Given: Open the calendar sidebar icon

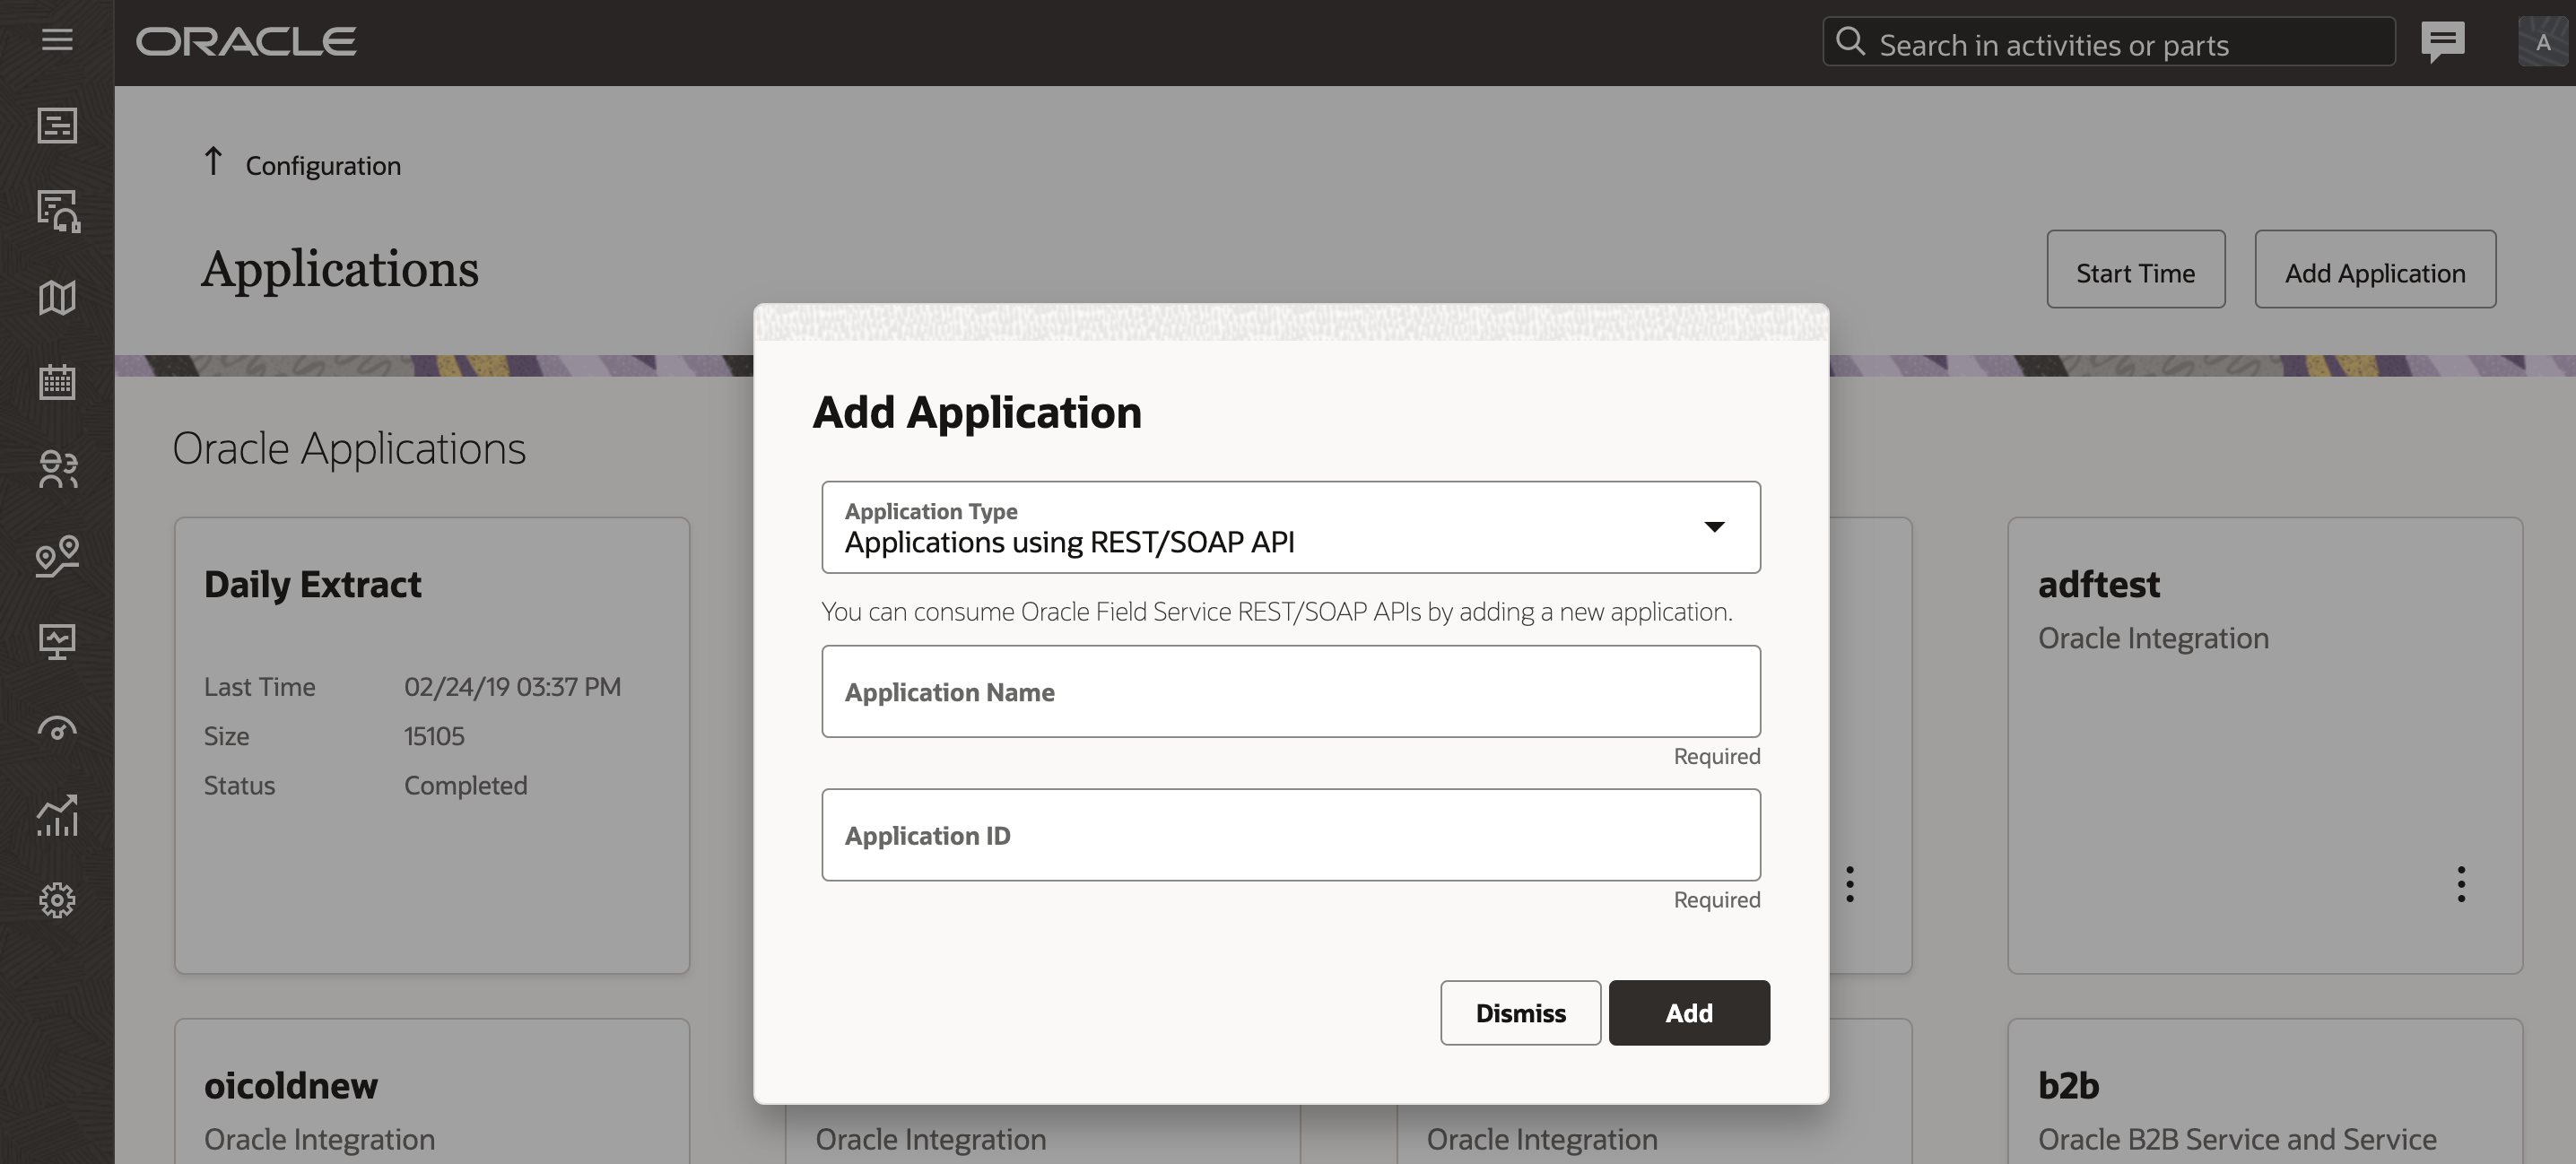Looking at the screenshot, I should 57,382.
